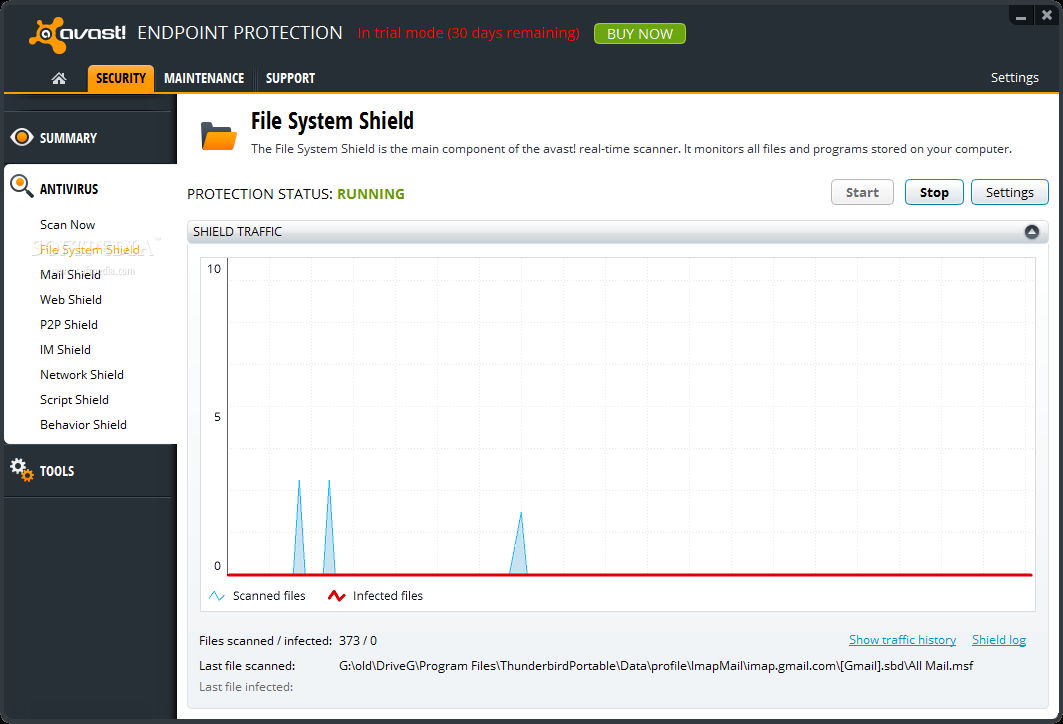
Task: Select Web Shield in sidebar
Action: 71,300
